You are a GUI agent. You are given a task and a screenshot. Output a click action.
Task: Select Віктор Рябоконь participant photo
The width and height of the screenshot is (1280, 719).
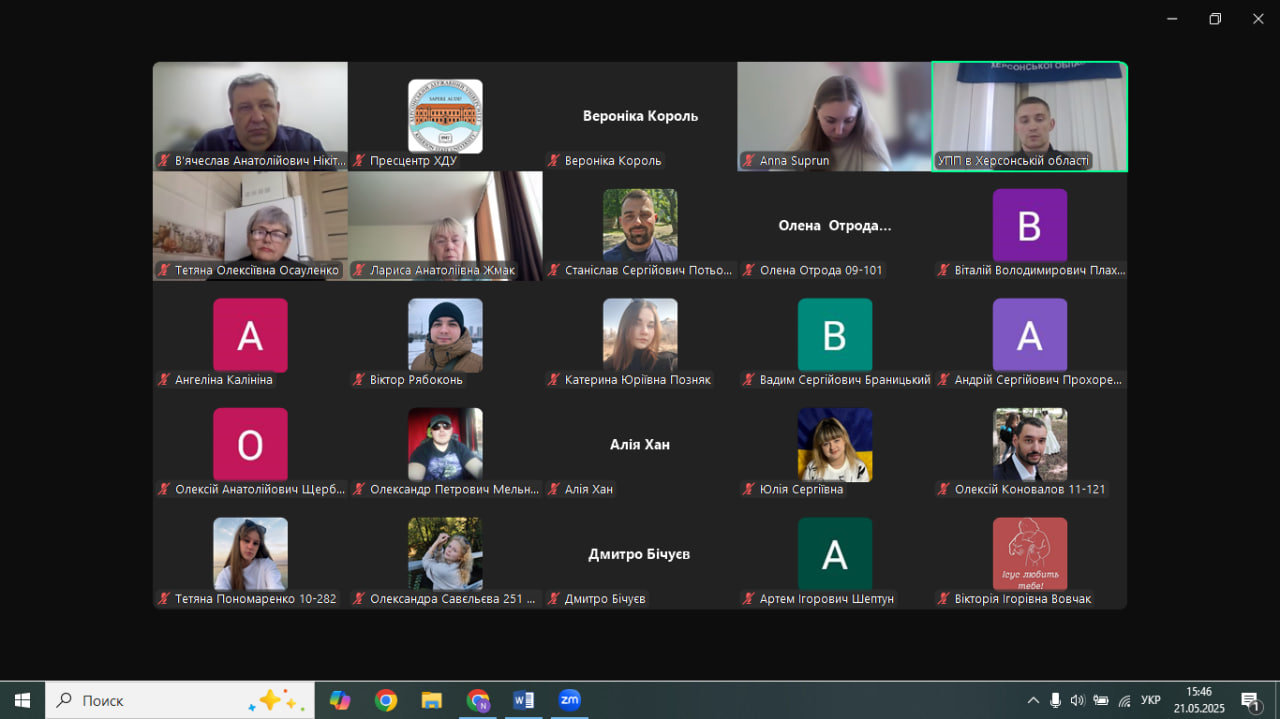tap(445, 335)
